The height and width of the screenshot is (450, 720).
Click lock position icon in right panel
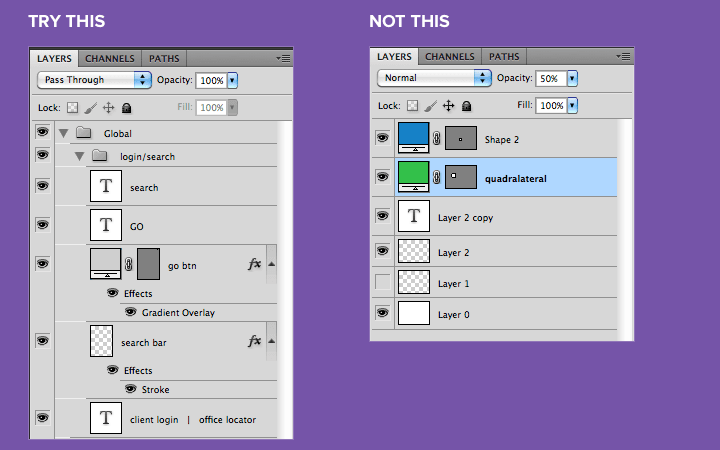pos(449,105)
